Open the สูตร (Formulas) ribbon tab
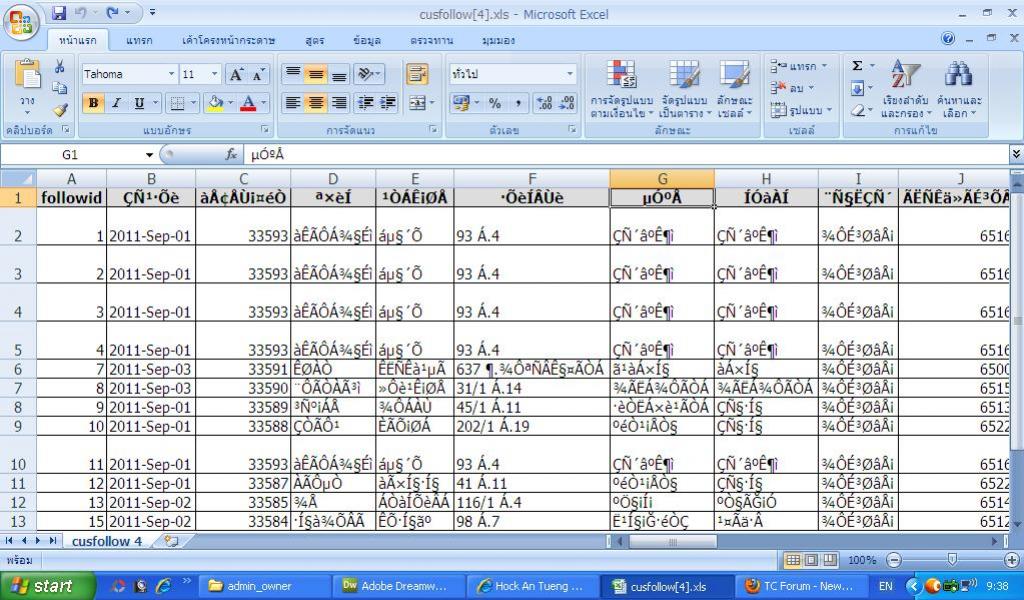Screen dimensions: 1024x600 314,40
